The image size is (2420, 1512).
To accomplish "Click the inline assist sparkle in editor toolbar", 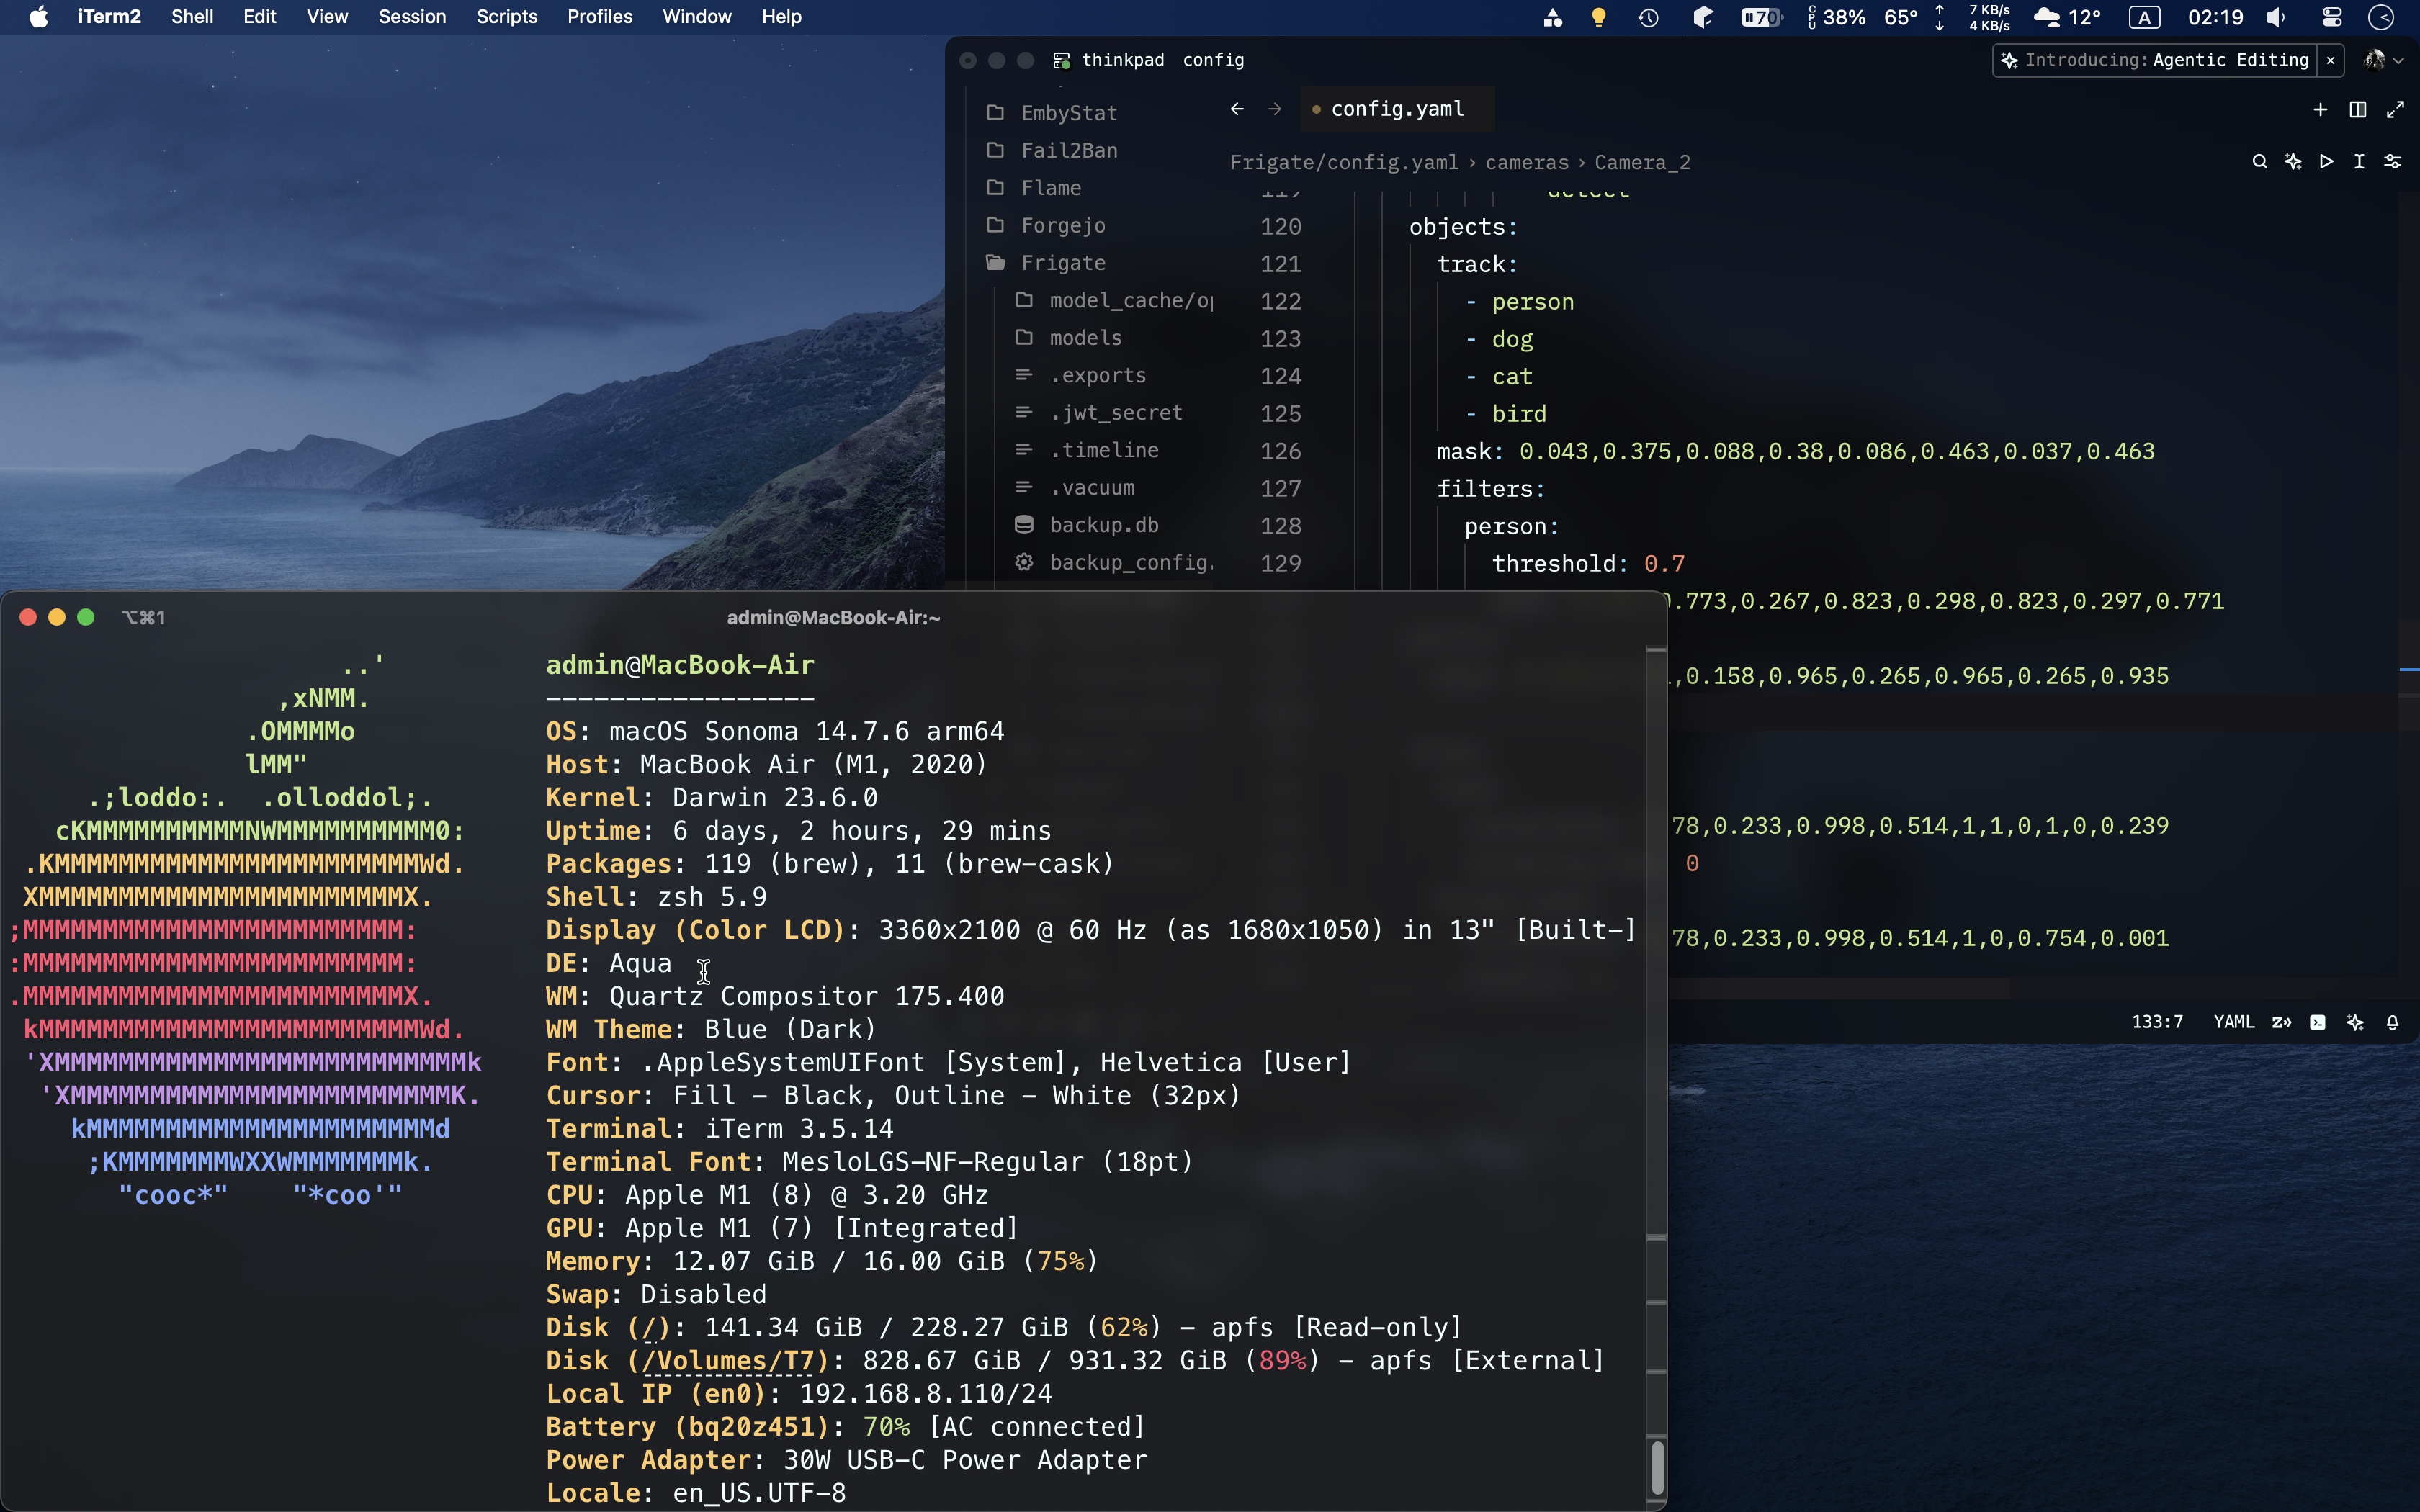I will (2293, 162).
